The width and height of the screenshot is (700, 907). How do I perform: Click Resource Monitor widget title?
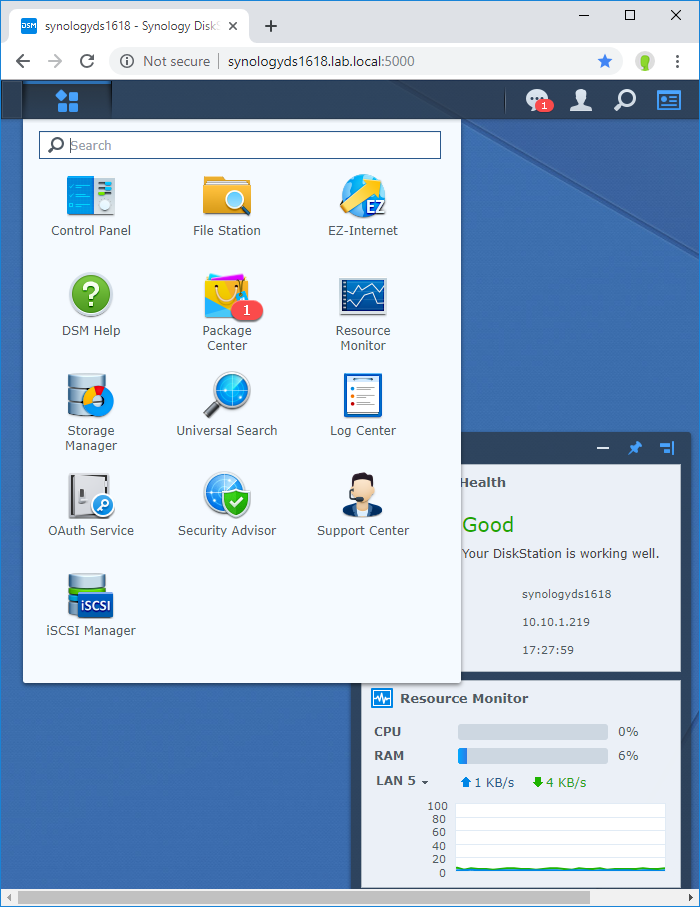point(464,698)
